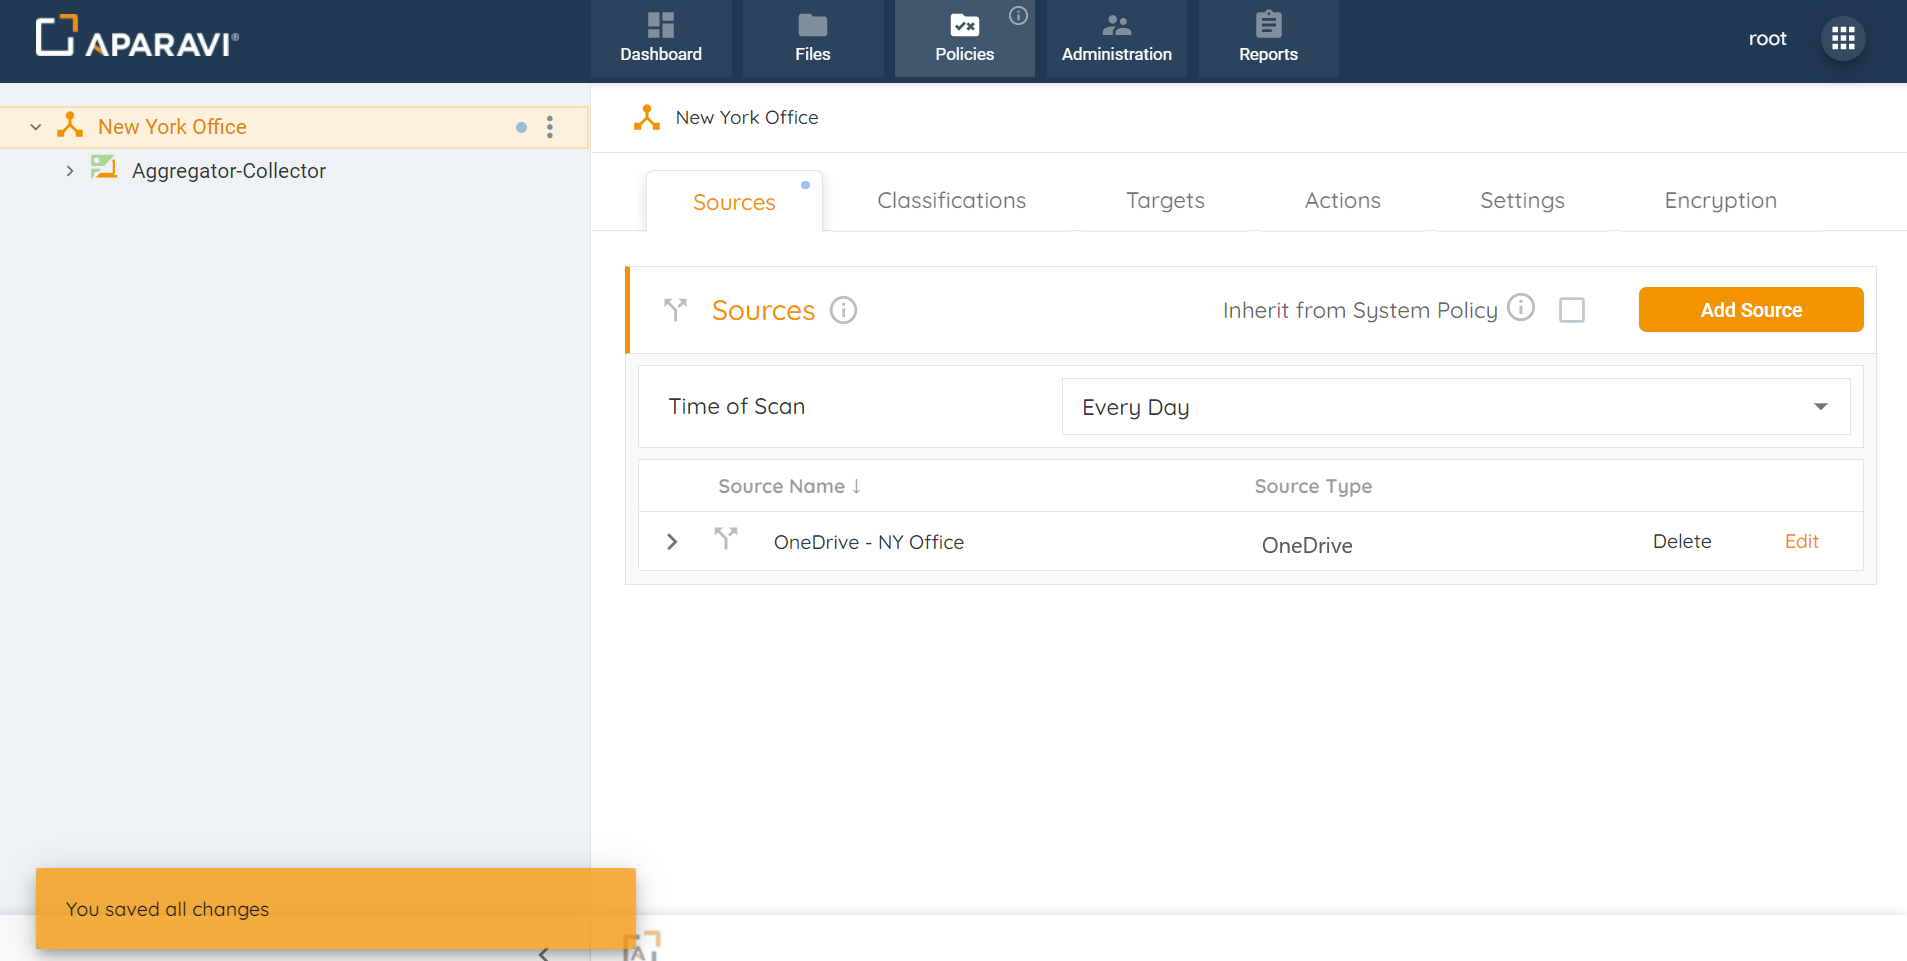This screenshot has width=1907, height=961.
Task: Switch to the Classifications tab
Action: coord(951,201)
